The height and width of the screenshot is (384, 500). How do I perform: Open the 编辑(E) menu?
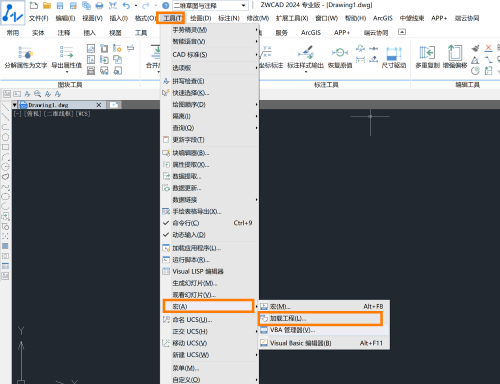click(x=65, y=18)
